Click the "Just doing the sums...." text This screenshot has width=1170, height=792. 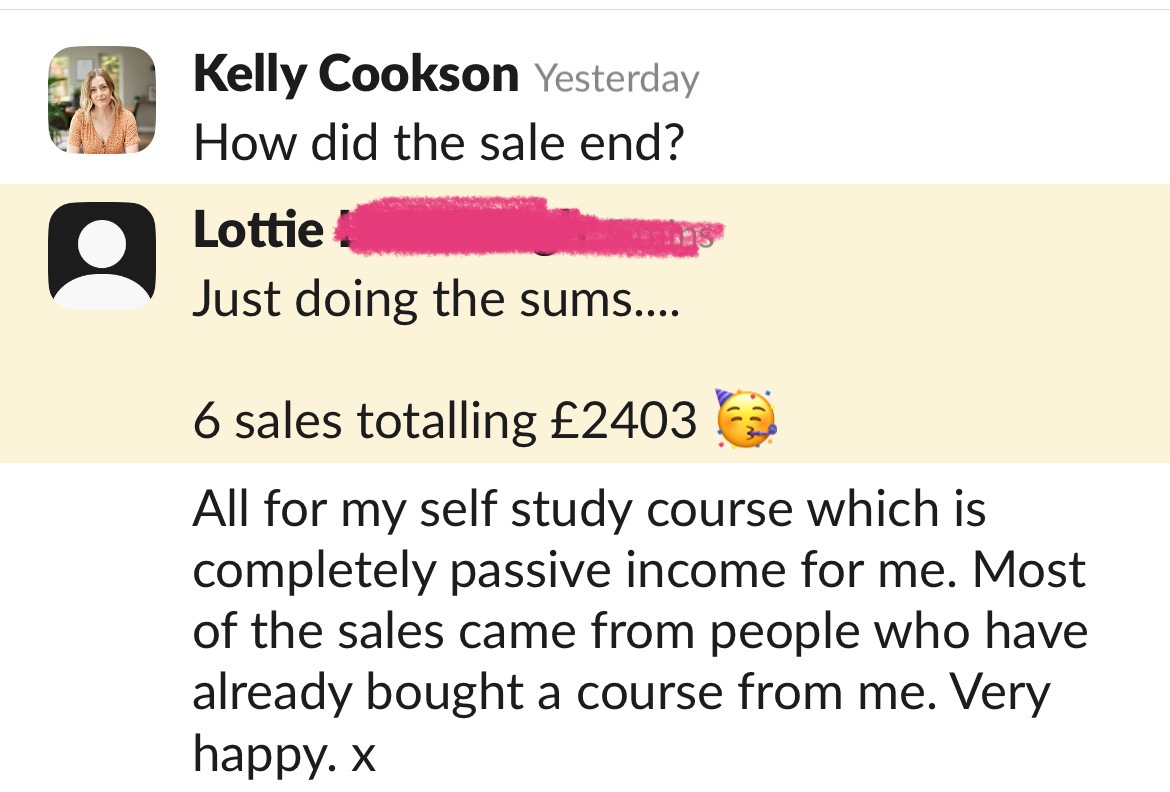(x=435, y=299)
